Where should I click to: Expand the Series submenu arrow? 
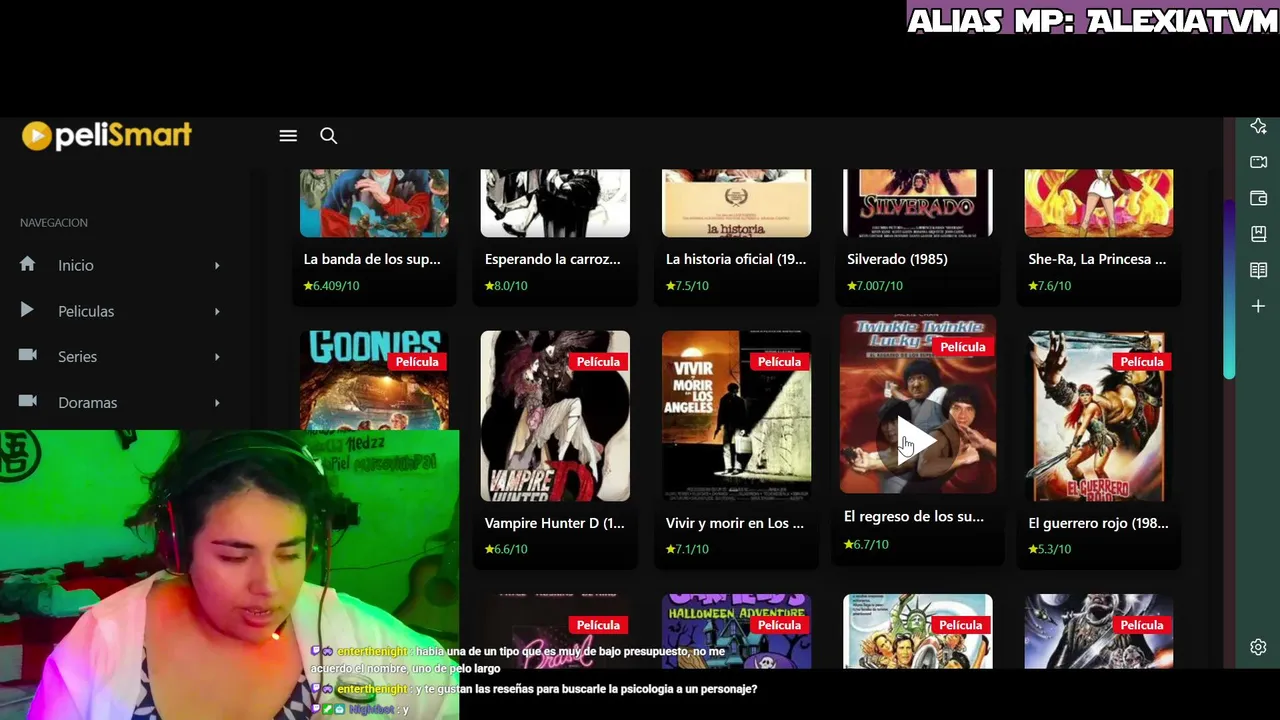point(217,357)
